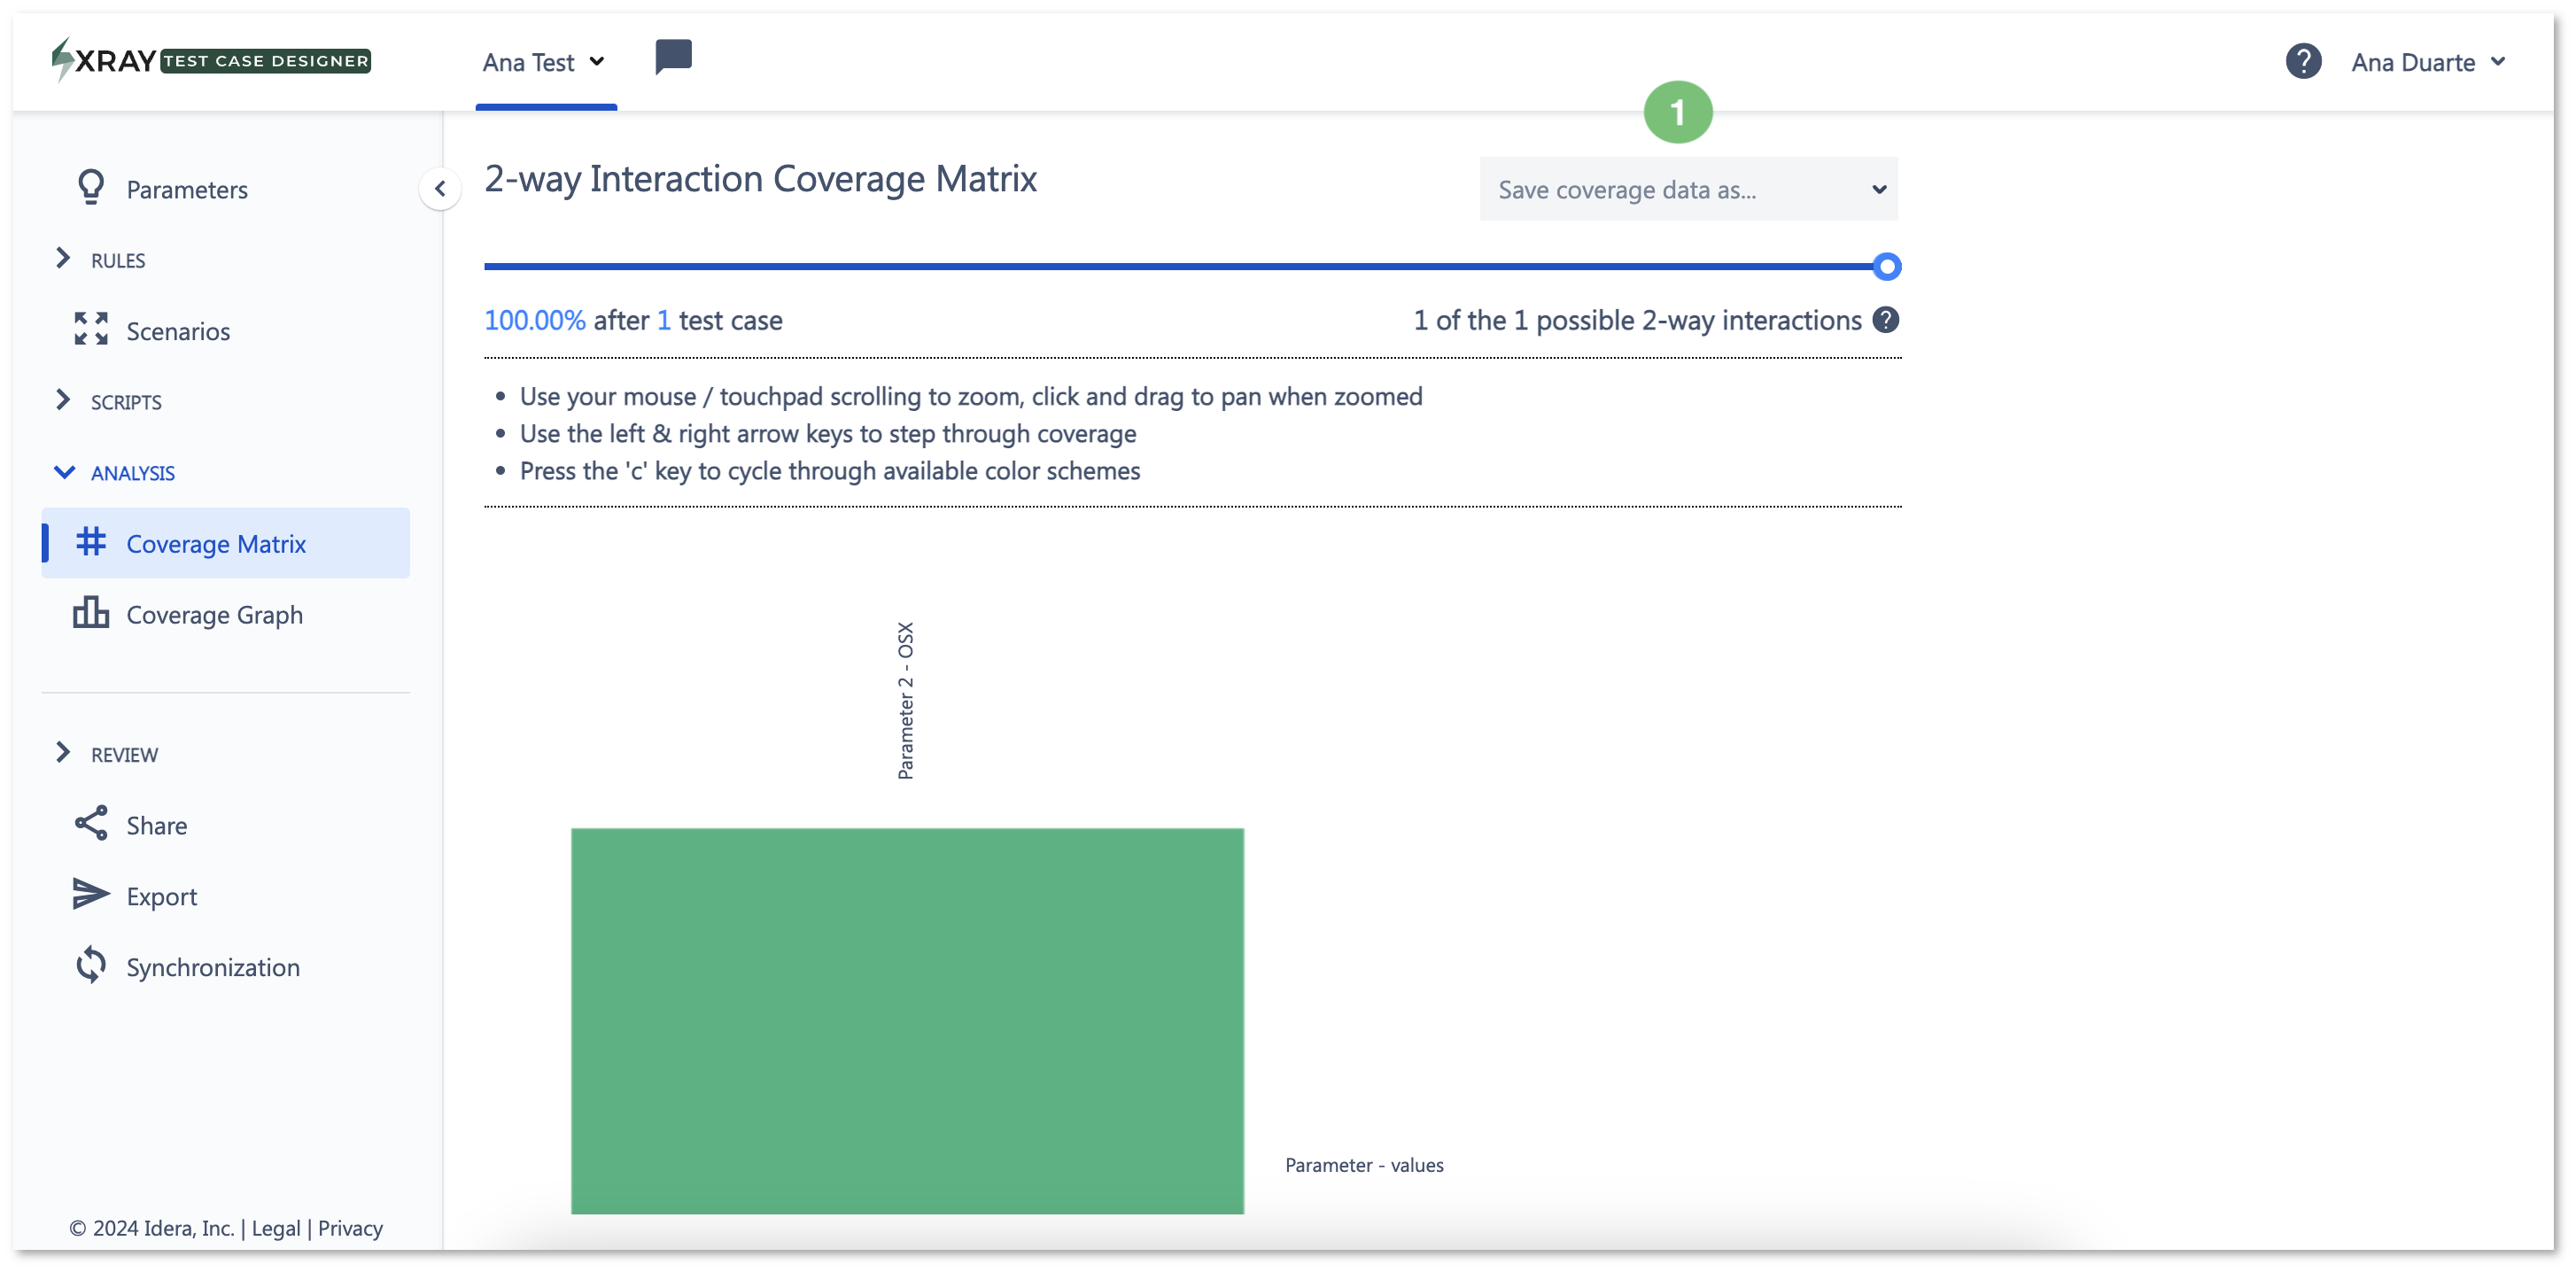This screenshot has height=1272, width=2576.
Task: Open the Ana Test project dropdown
Action: [x=544, y=62]
